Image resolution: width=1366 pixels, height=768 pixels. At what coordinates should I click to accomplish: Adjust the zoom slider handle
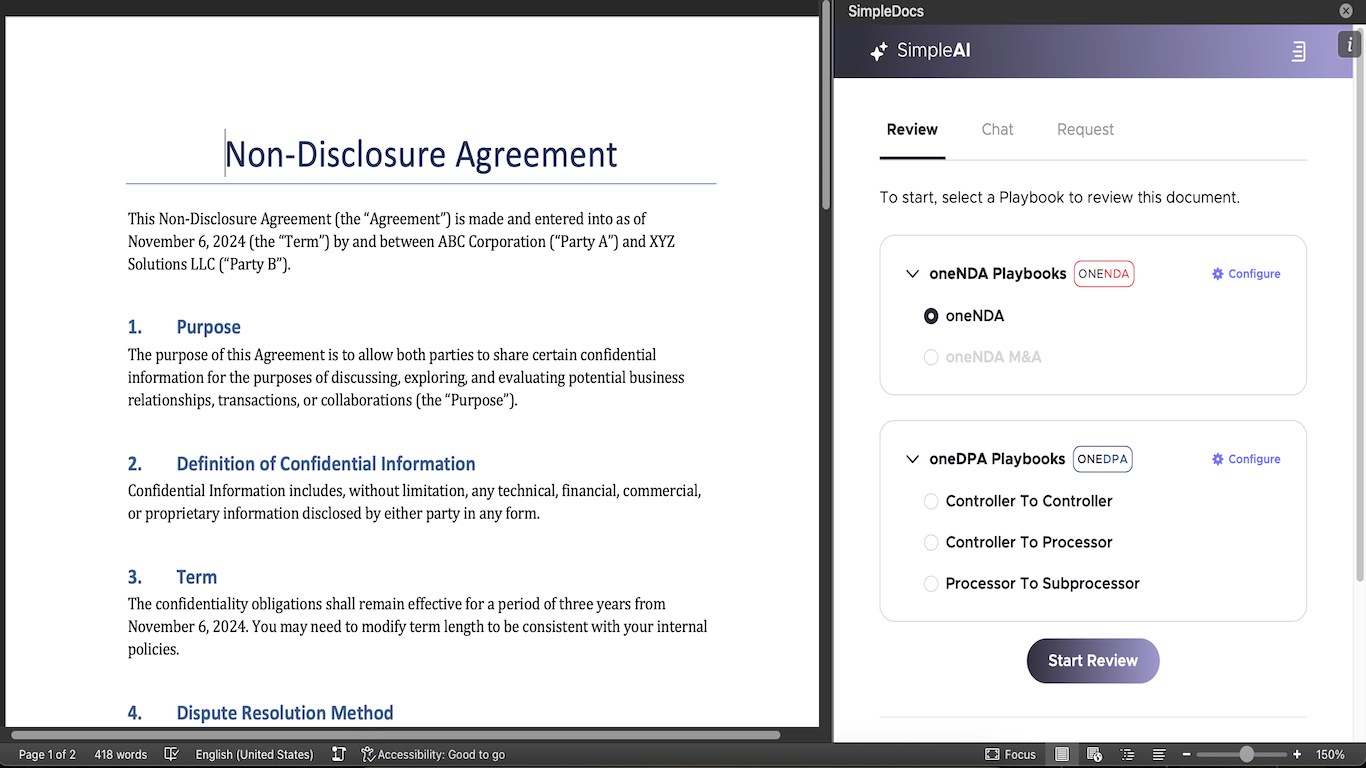coord(1246,754)
